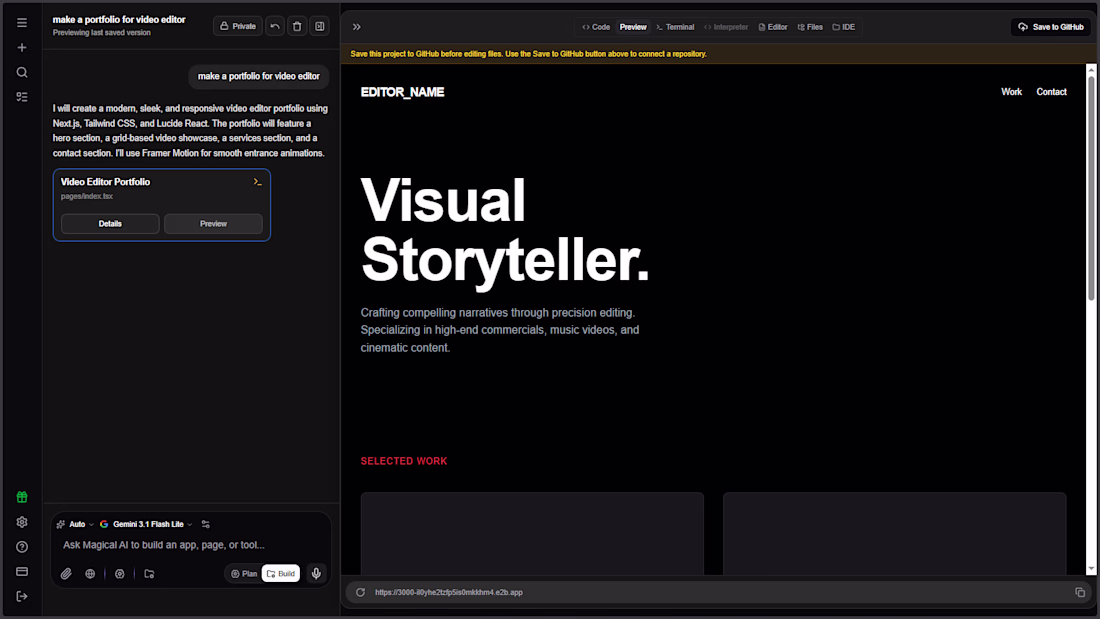
Task: Switch to the Code tab
Action: [596, 27]
